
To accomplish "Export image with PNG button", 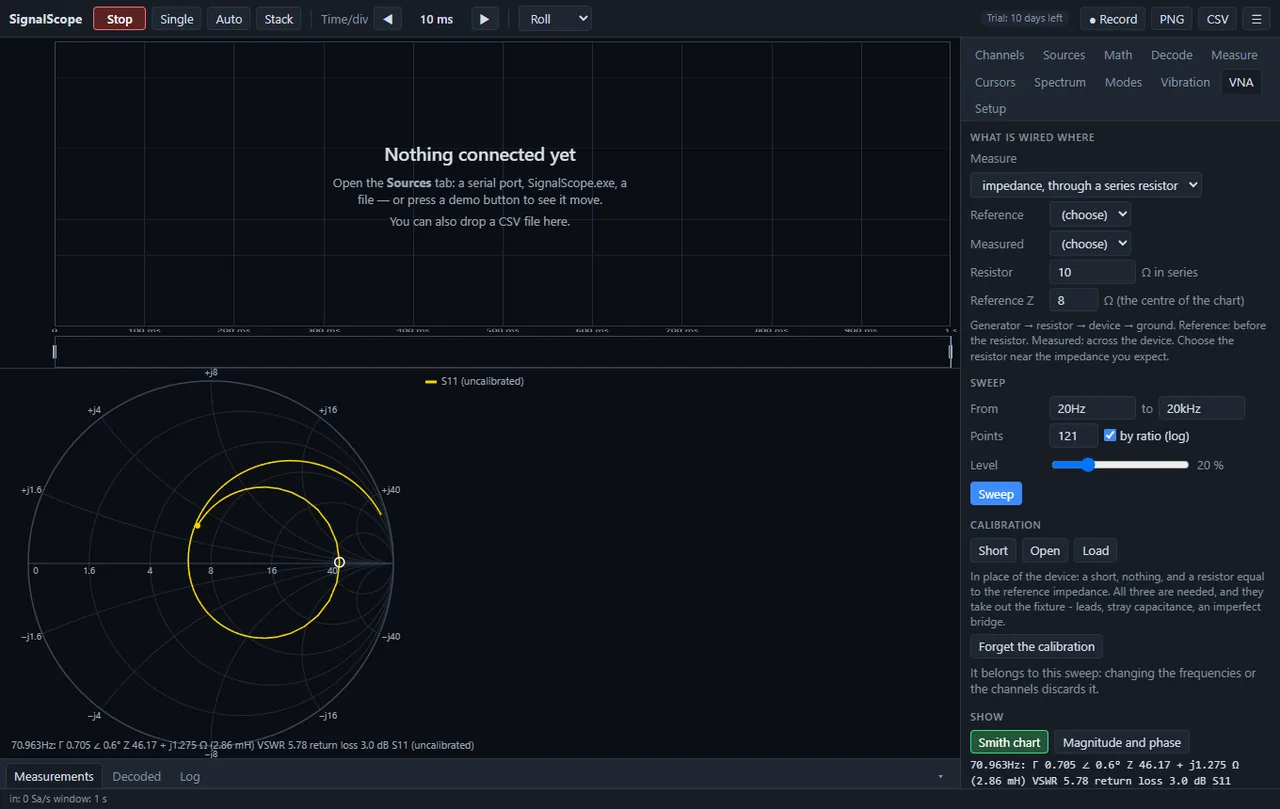I will tap(1172, 19).
